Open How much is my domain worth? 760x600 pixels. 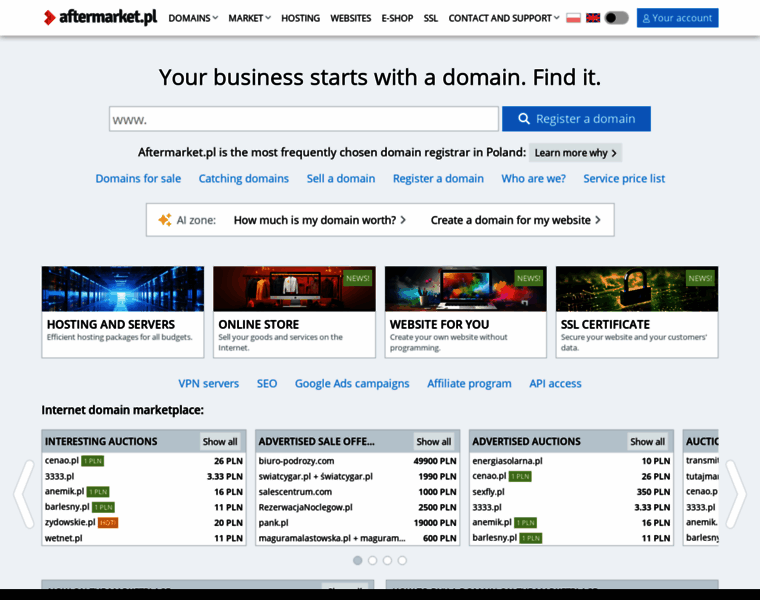tap(319, 220)
